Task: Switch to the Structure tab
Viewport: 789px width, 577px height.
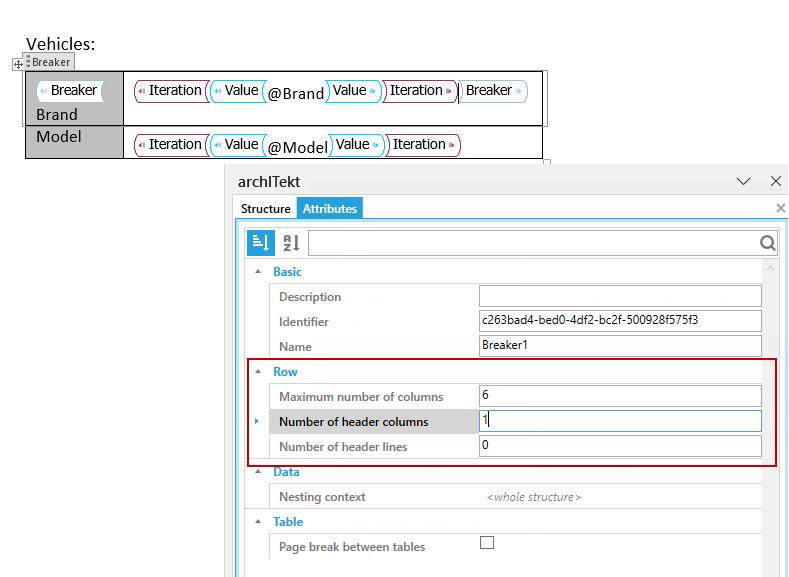Action: pos(265,208)
